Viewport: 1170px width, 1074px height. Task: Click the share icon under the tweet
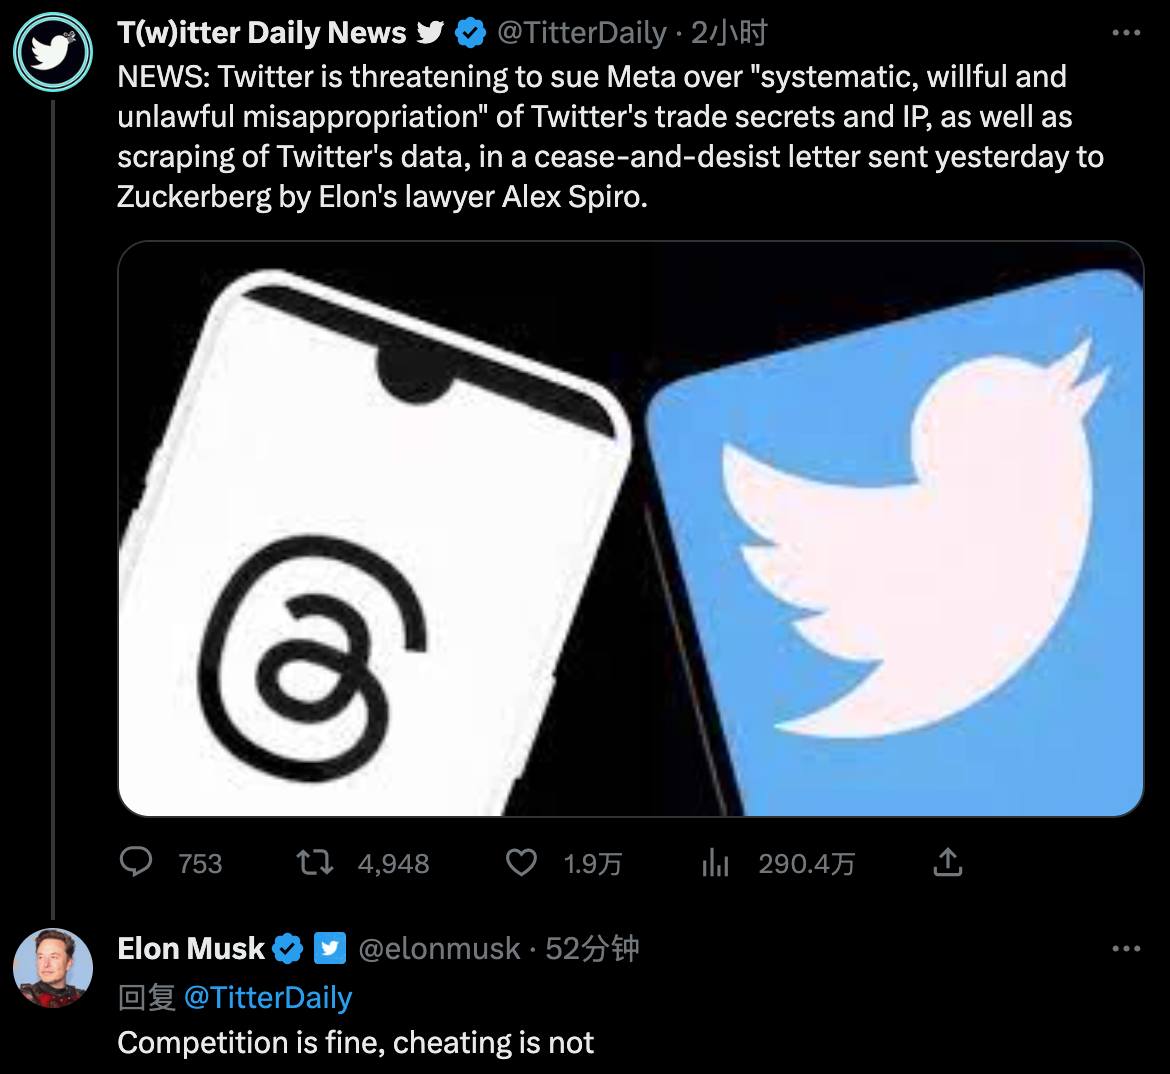pyautogui.click(x=947, y=862)
